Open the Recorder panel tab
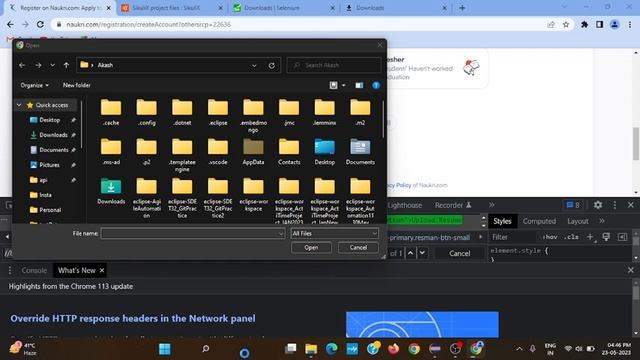 coord(453,205)
